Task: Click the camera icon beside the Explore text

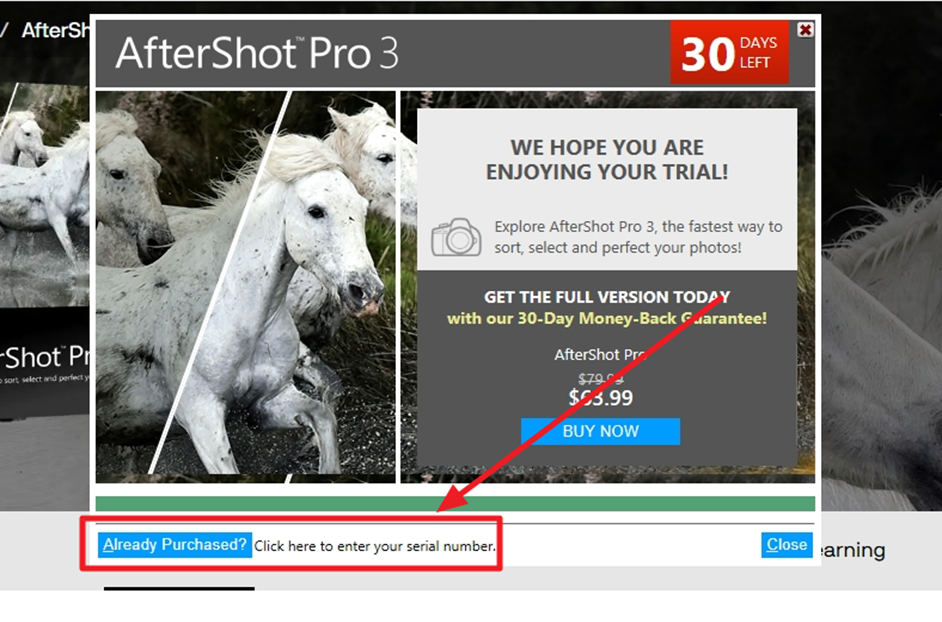Action: [x=456, y=237]
